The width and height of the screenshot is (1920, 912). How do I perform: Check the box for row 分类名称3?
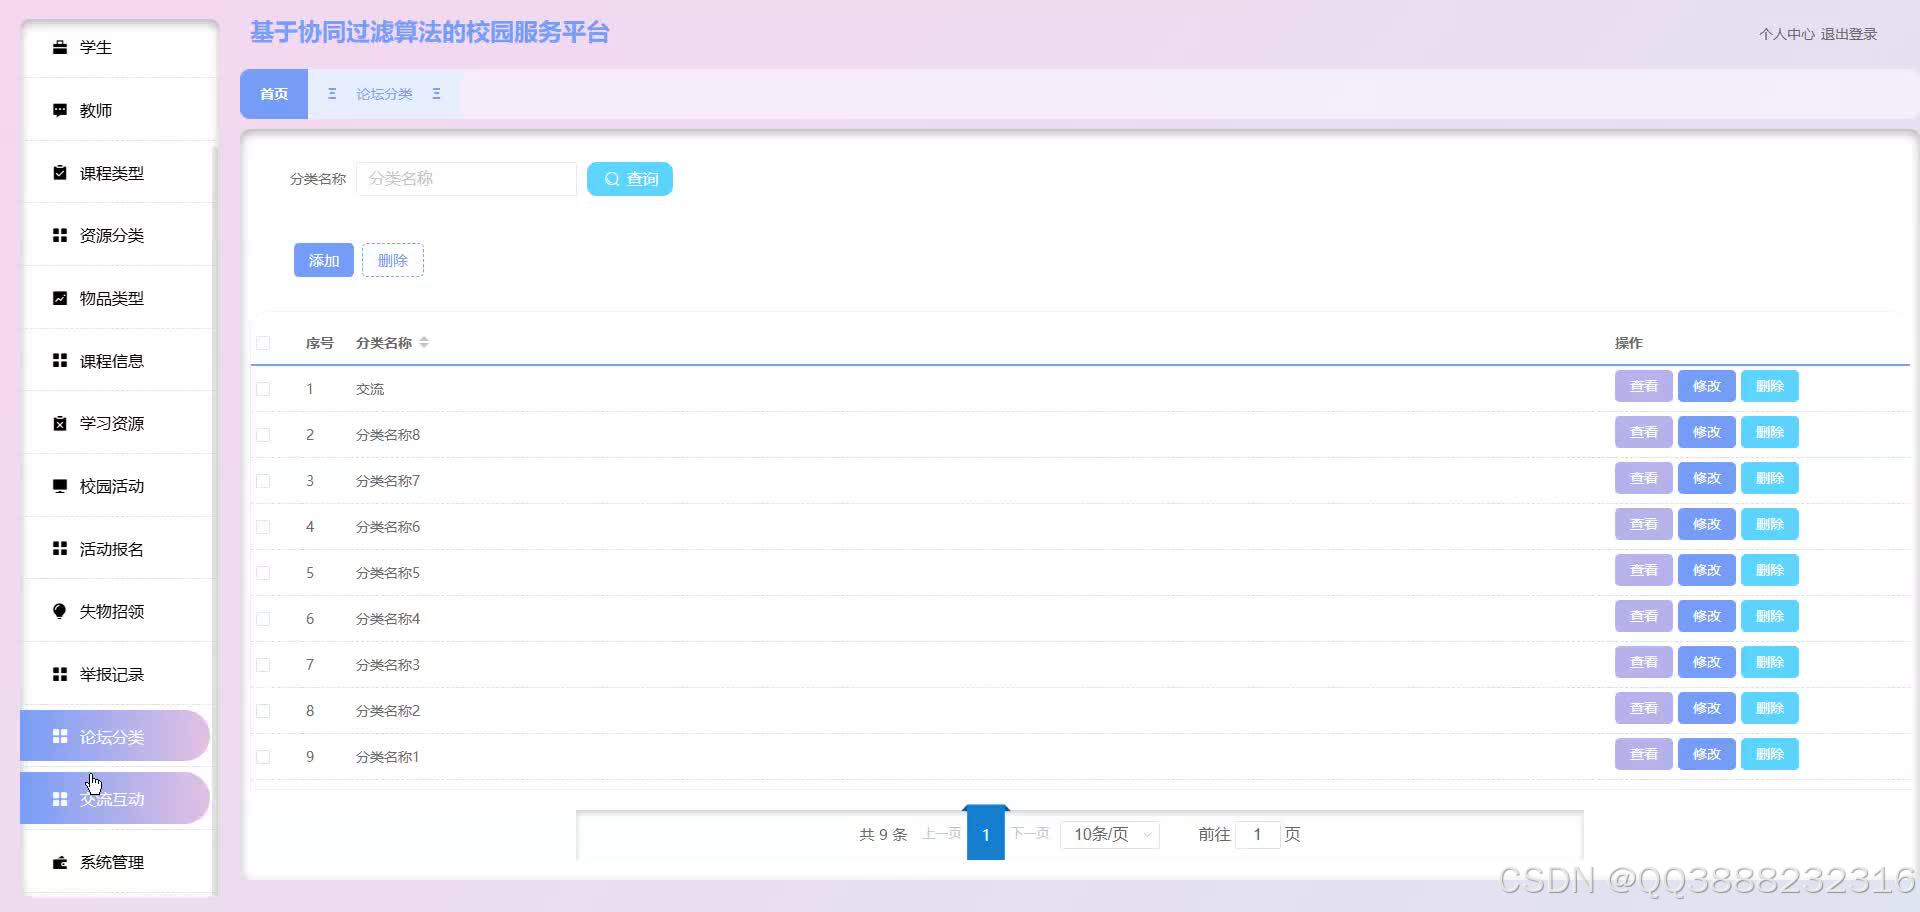263,665
